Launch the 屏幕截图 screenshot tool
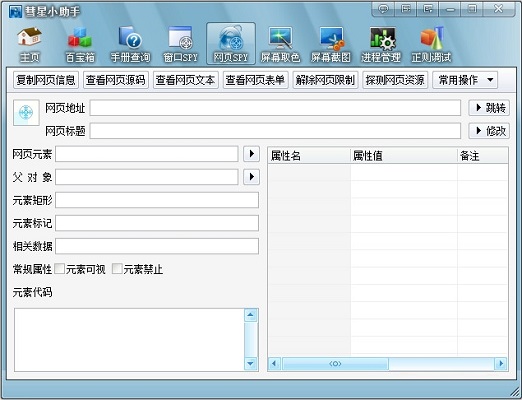 [331, 44]
